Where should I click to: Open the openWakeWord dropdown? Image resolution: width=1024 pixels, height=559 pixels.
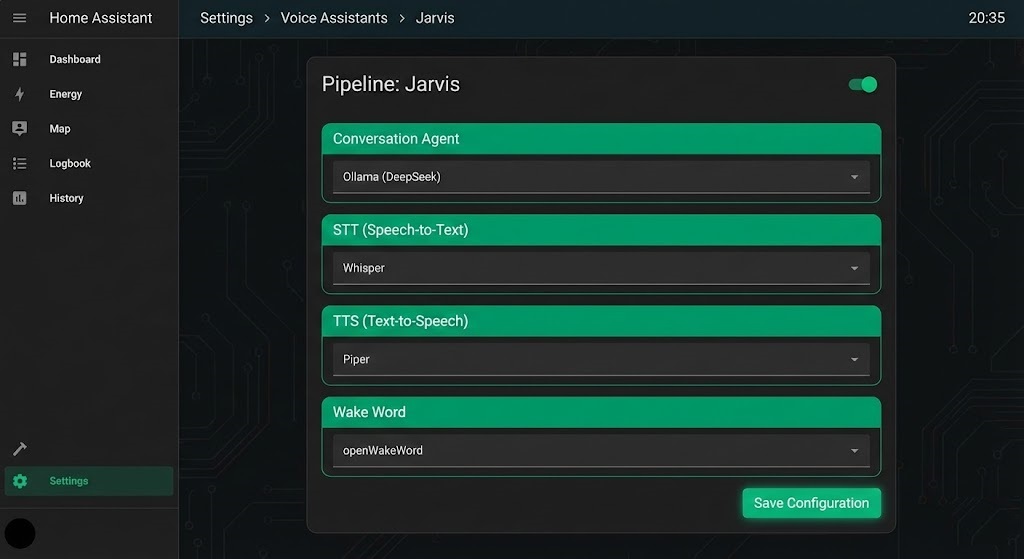coord(601,451)
